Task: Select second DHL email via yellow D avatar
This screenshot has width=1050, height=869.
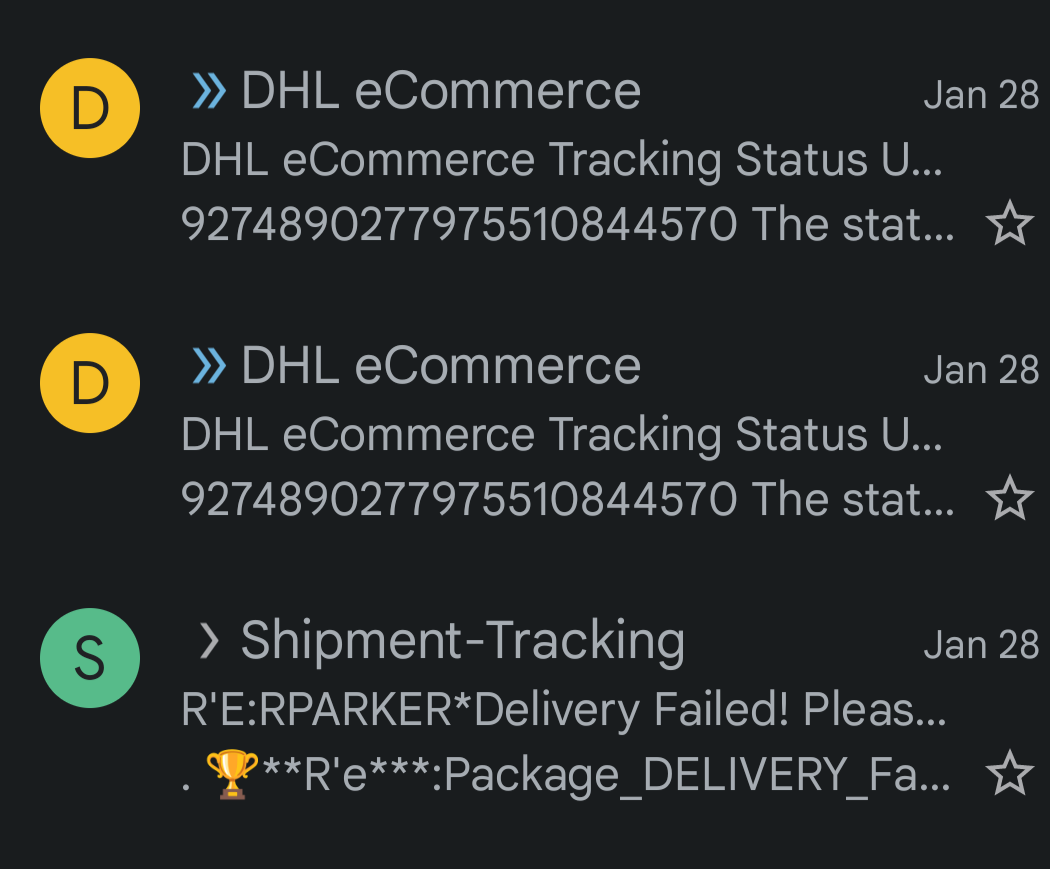Action: 90,383
